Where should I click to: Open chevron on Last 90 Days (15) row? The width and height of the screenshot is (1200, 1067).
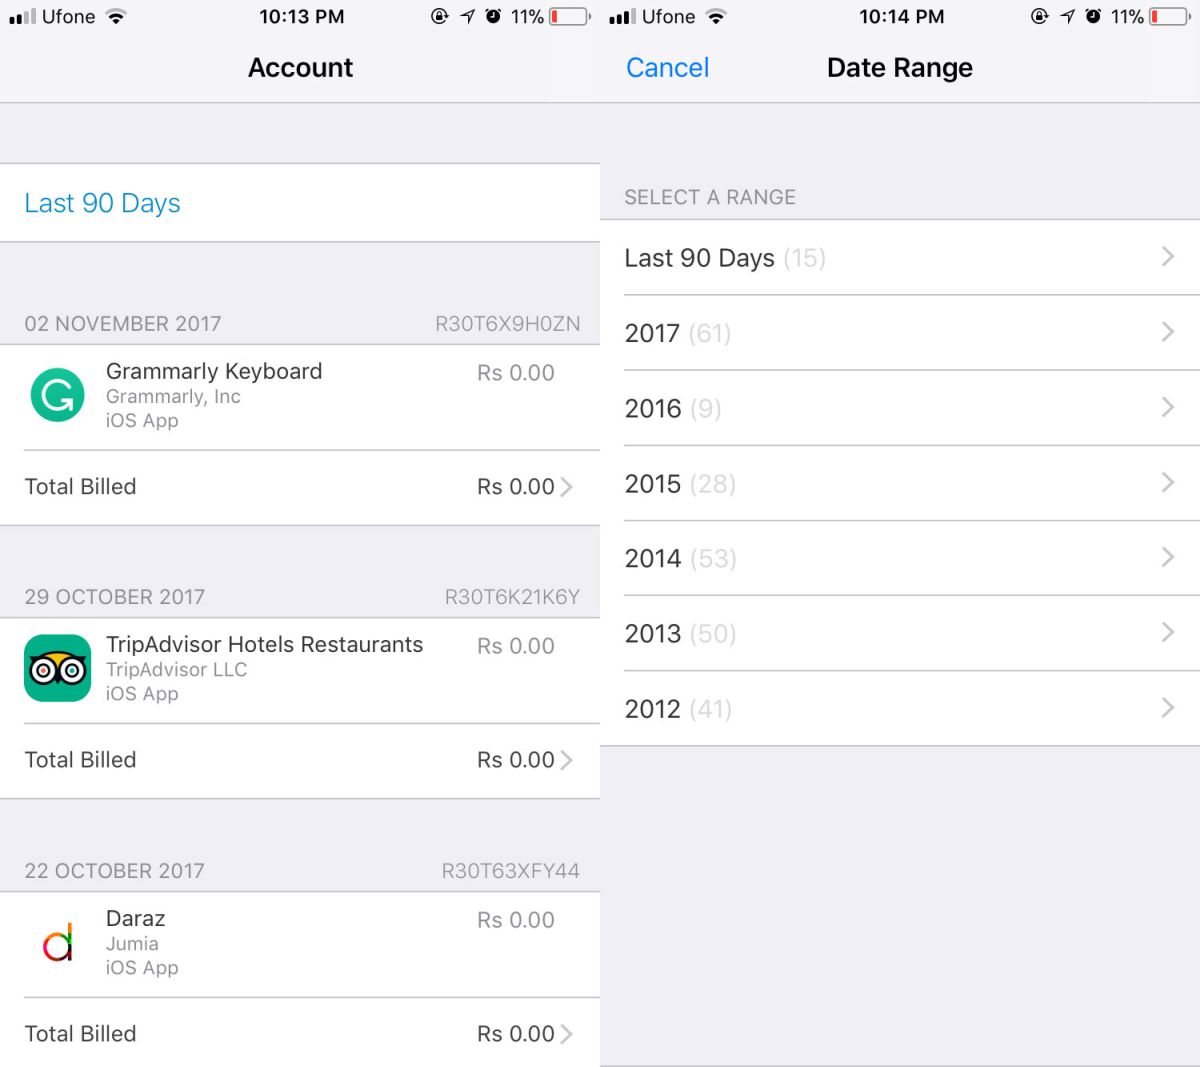1167,257
